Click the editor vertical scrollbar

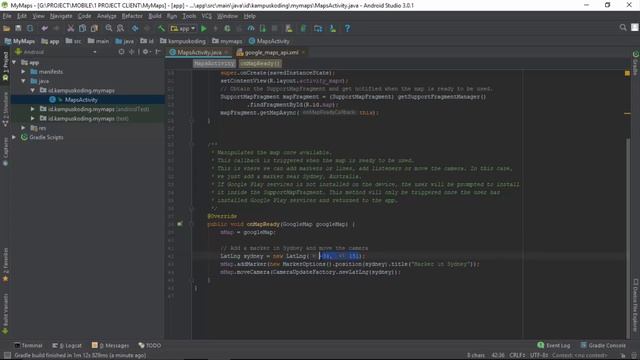pyautogui.click(x=628, y=237)
